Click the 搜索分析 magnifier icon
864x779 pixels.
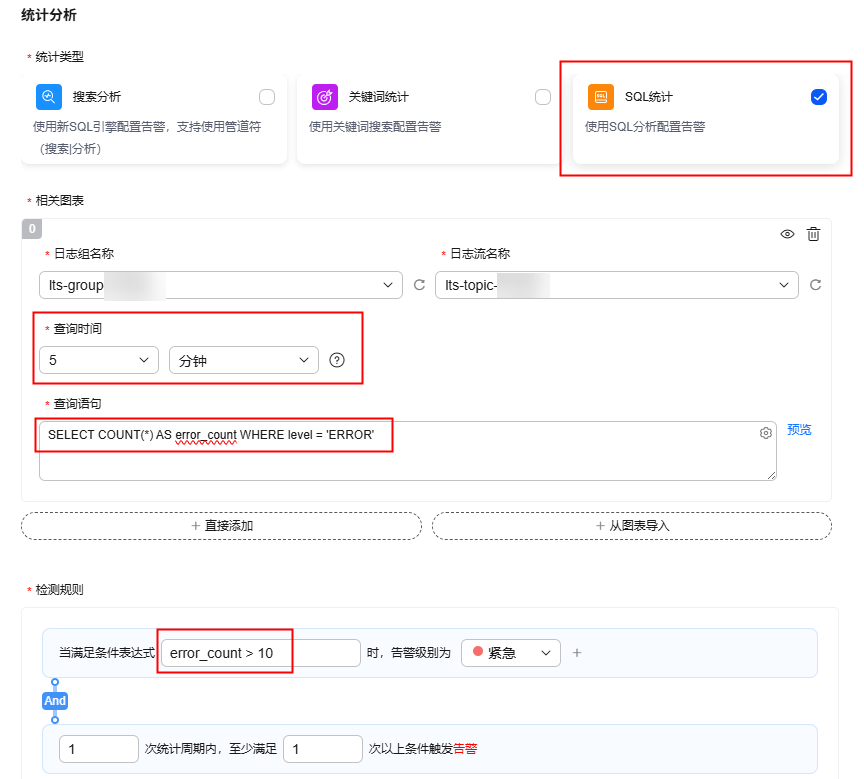click(48, 97)
